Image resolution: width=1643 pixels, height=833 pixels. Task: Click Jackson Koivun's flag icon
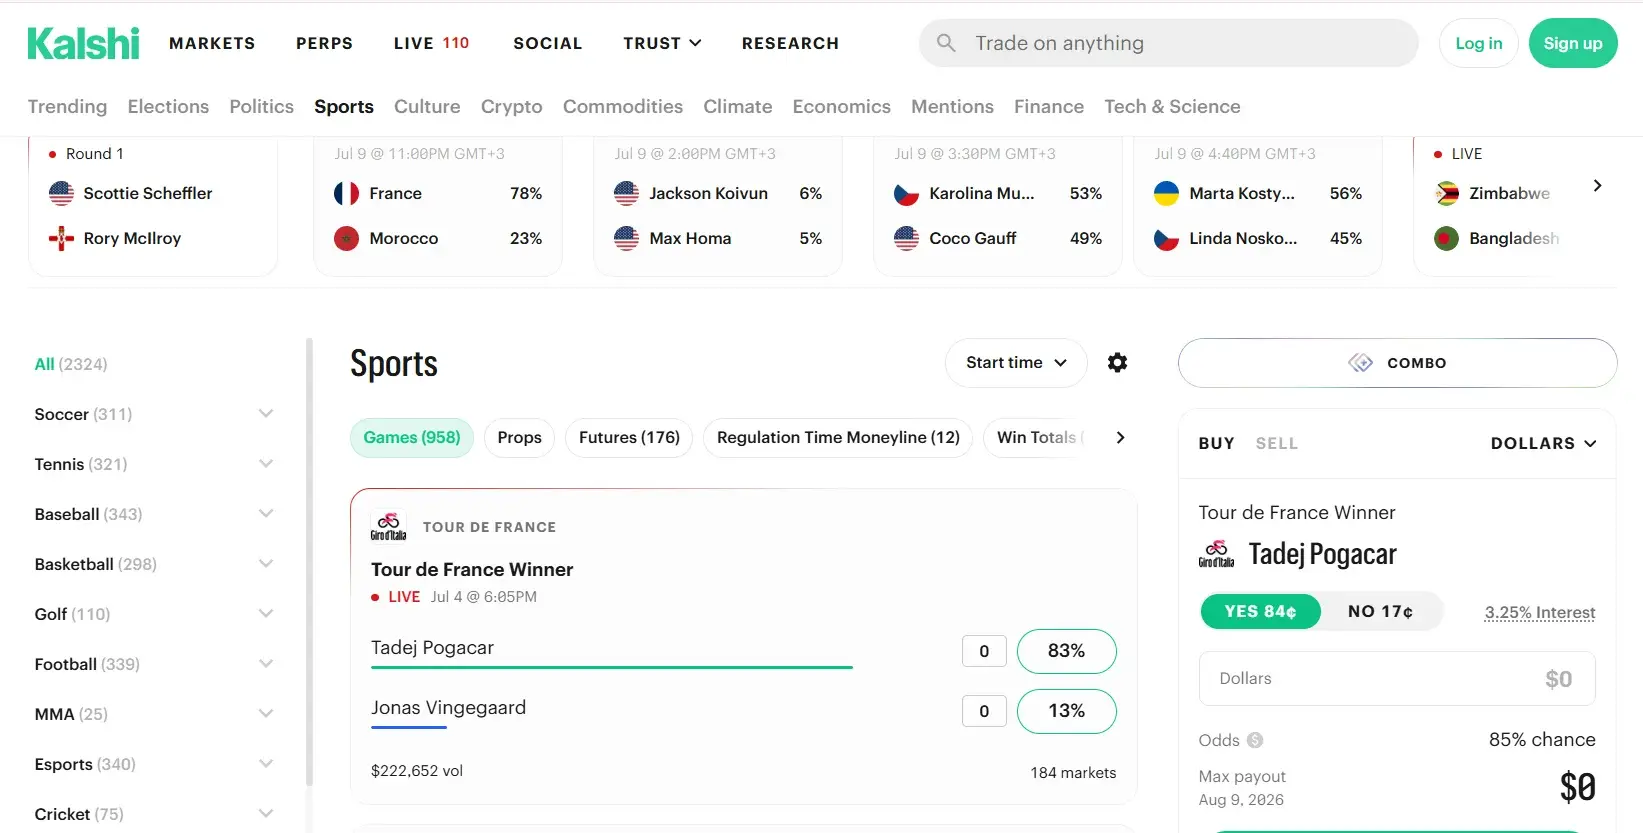click(626, 193)
